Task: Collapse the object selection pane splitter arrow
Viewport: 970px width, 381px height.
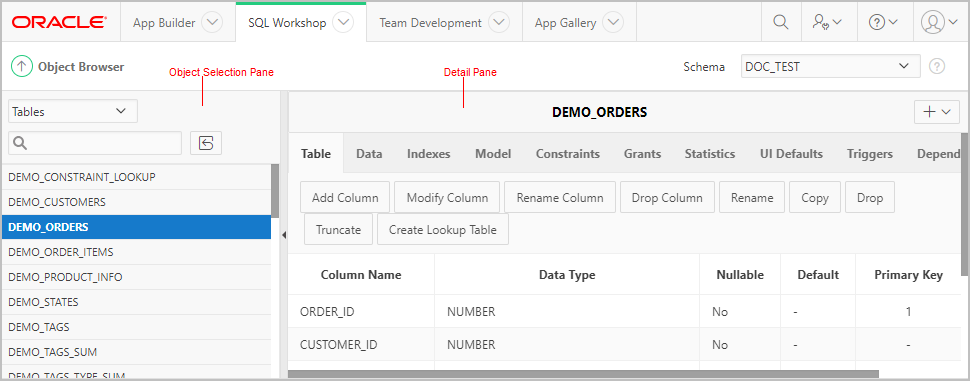Action: (284, 234)
